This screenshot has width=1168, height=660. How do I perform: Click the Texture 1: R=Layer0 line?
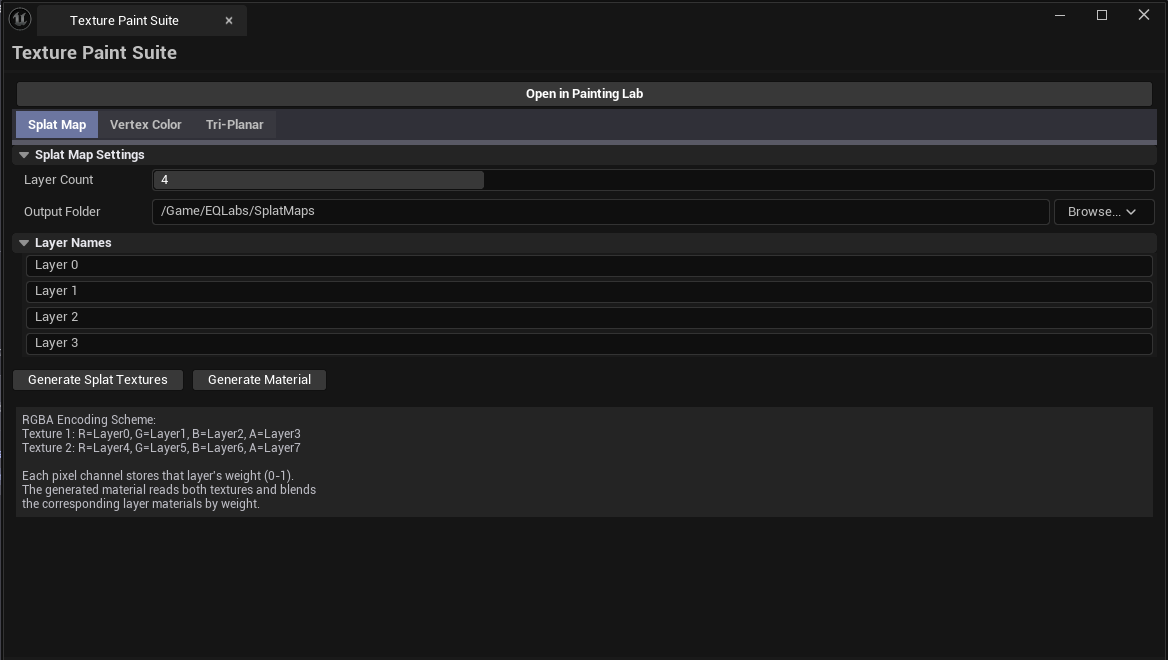(x=161, y=434)
